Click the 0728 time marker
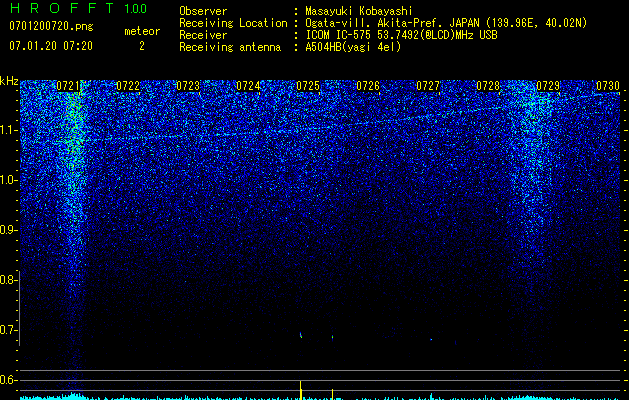 pos(488,86)
